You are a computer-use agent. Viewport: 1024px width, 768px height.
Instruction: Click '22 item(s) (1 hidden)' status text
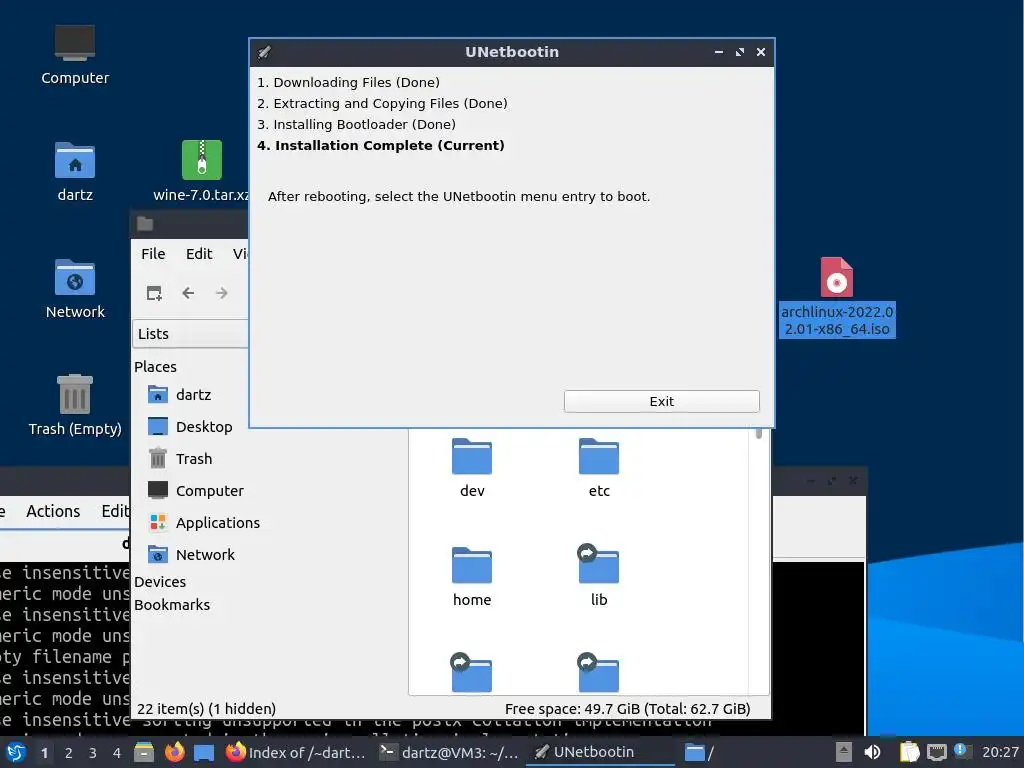[x=206, y=709]
